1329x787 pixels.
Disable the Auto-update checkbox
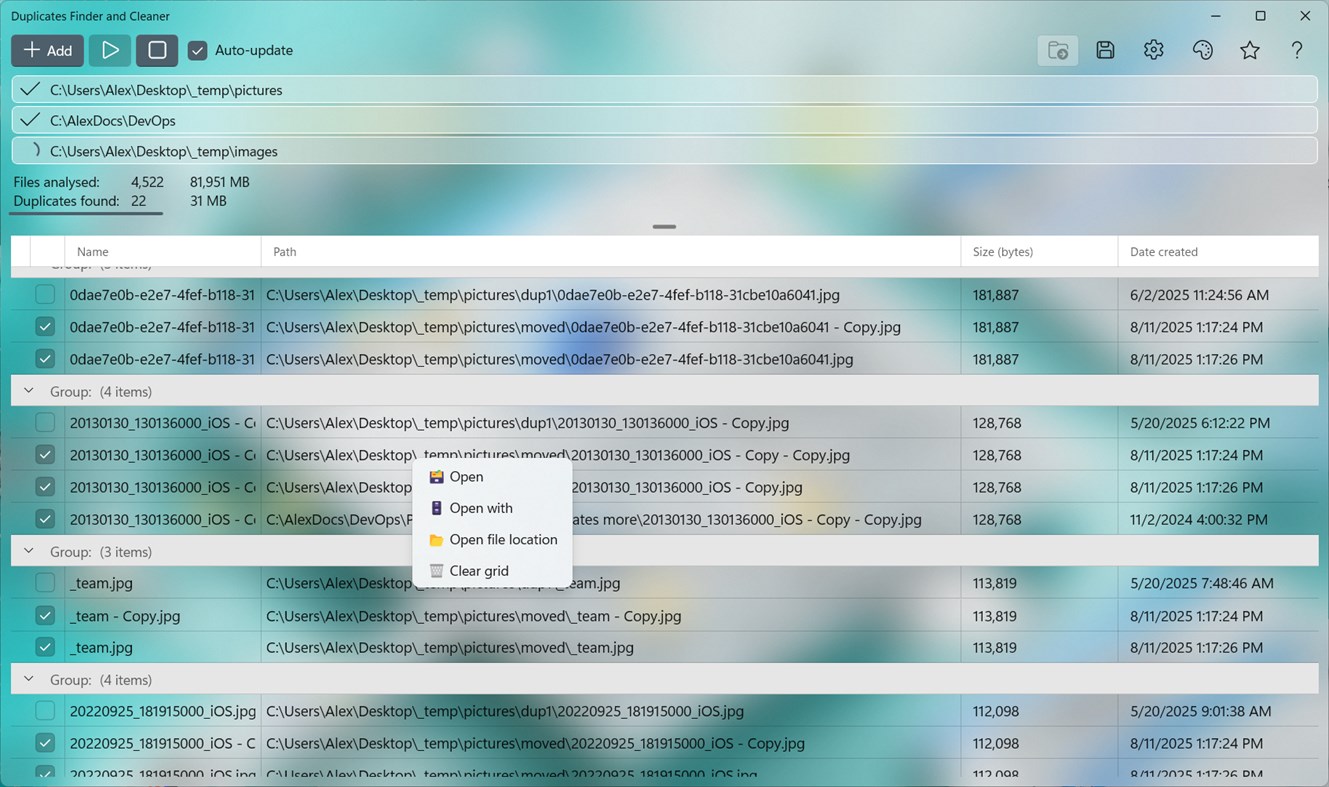[x=197, y=50]
